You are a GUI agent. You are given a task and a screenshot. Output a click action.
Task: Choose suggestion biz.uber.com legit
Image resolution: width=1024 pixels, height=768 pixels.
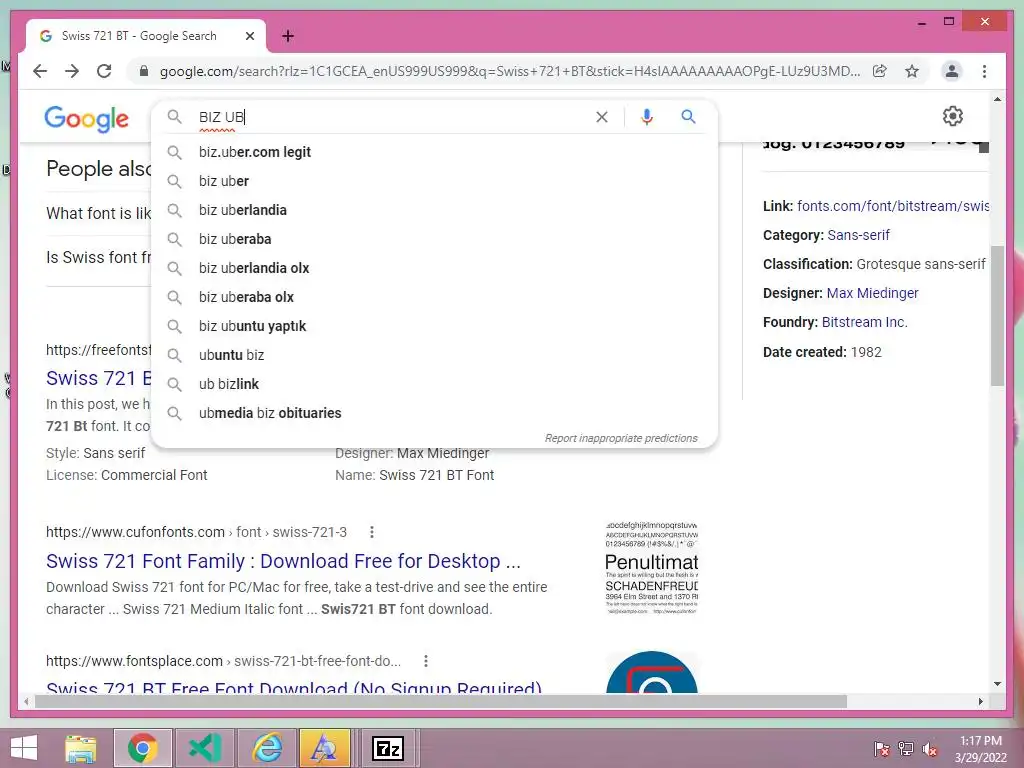click(434, 152)
